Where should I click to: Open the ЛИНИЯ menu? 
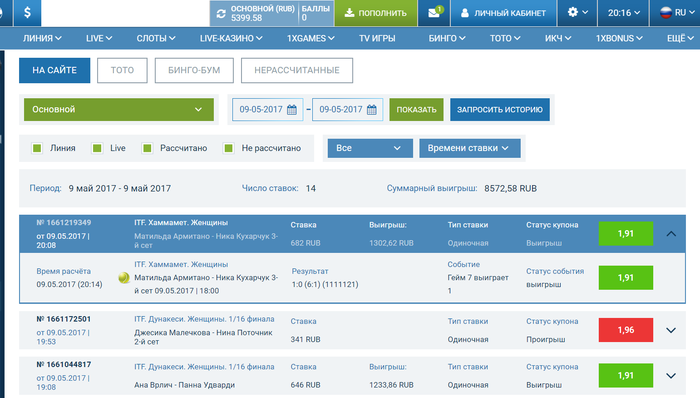(x=42, y=38)
